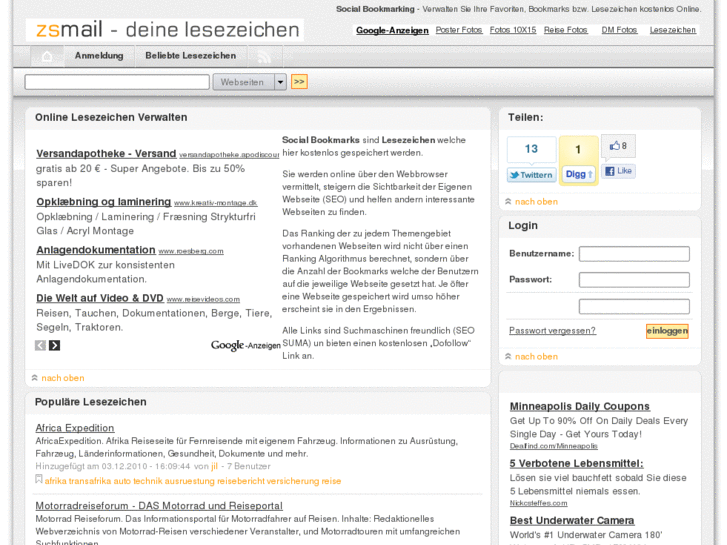Viewport: 727px width, 545px height.
Task: Click into the main search text box
Action: point(117,82)
